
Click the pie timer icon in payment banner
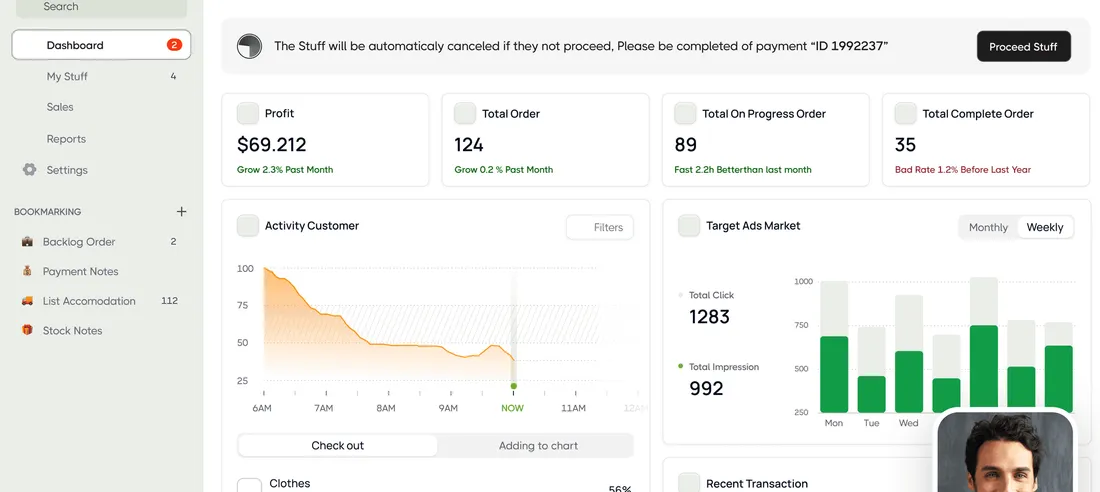pyautogui.click(x=249, y=46)
